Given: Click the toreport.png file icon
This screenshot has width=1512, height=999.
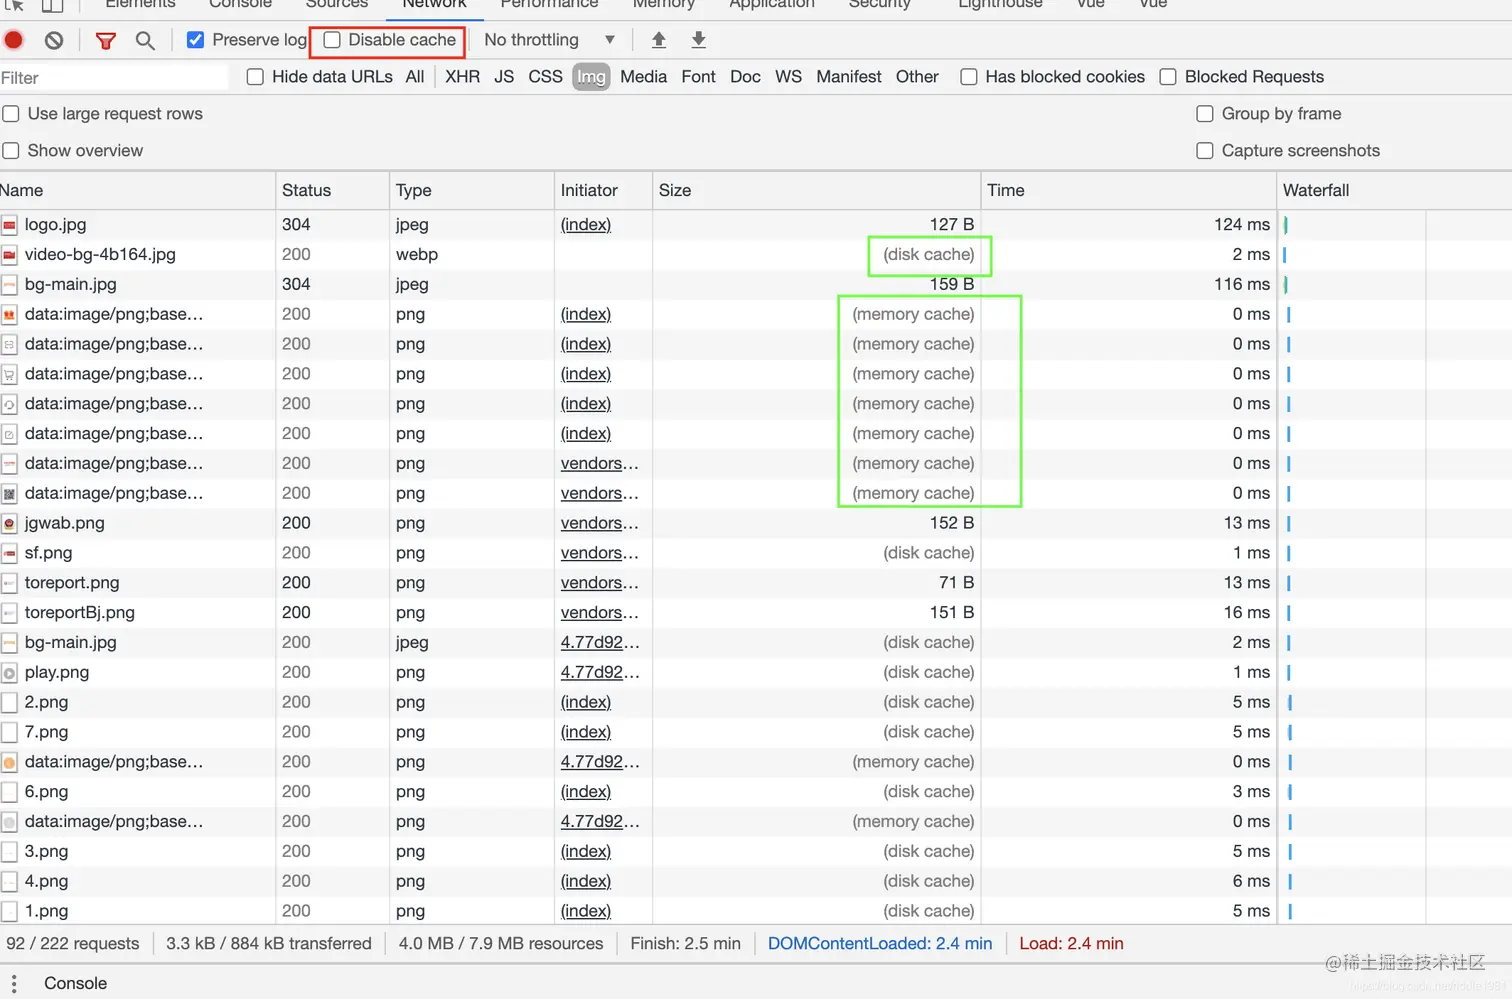Looking at the screenshot, I should (9, 583).
